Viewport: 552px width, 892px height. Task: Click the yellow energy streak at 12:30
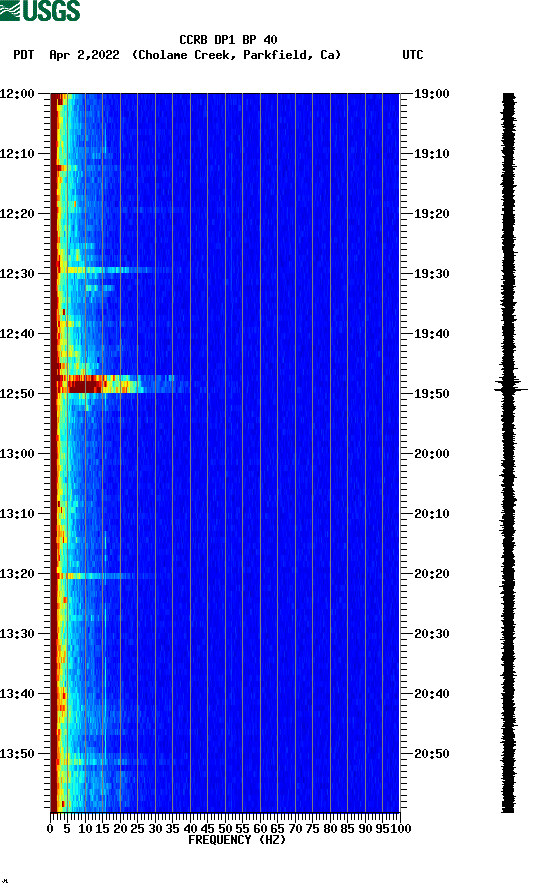pos(108,270)
